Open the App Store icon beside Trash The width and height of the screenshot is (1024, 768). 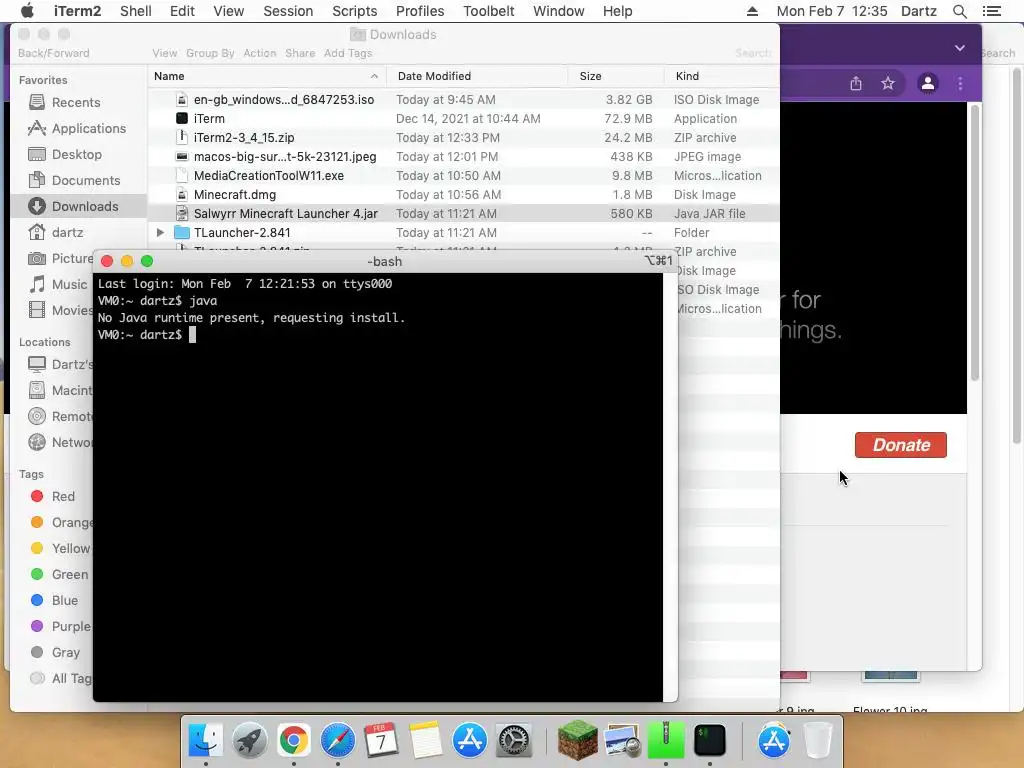tap(773, 741)
